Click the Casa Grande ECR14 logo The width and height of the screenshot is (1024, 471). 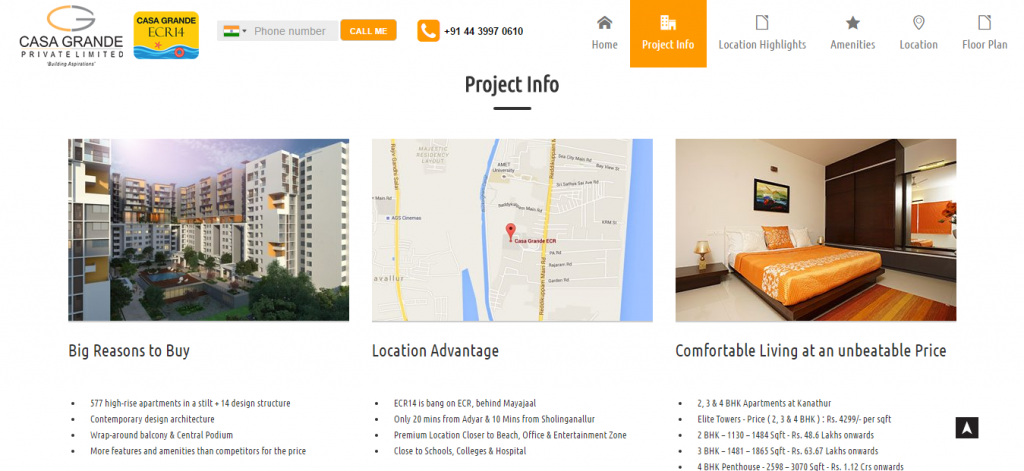point(167,35)
